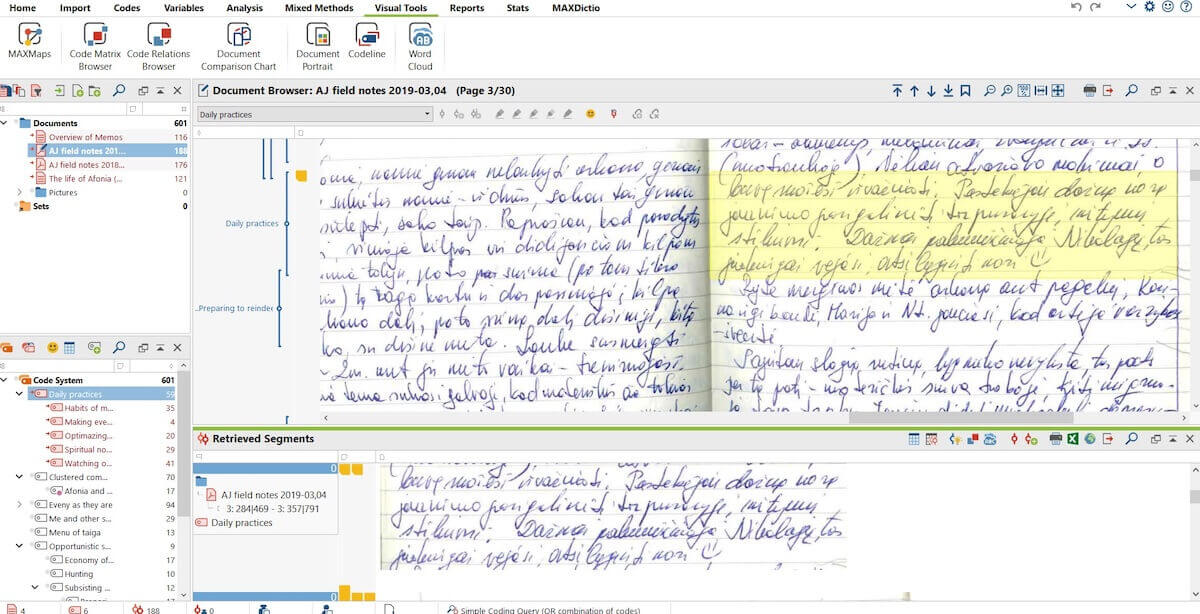Screen dimensions: 1200x614
Task: Click Daily practices coding stripe label
Action: (x=252, y=223)
